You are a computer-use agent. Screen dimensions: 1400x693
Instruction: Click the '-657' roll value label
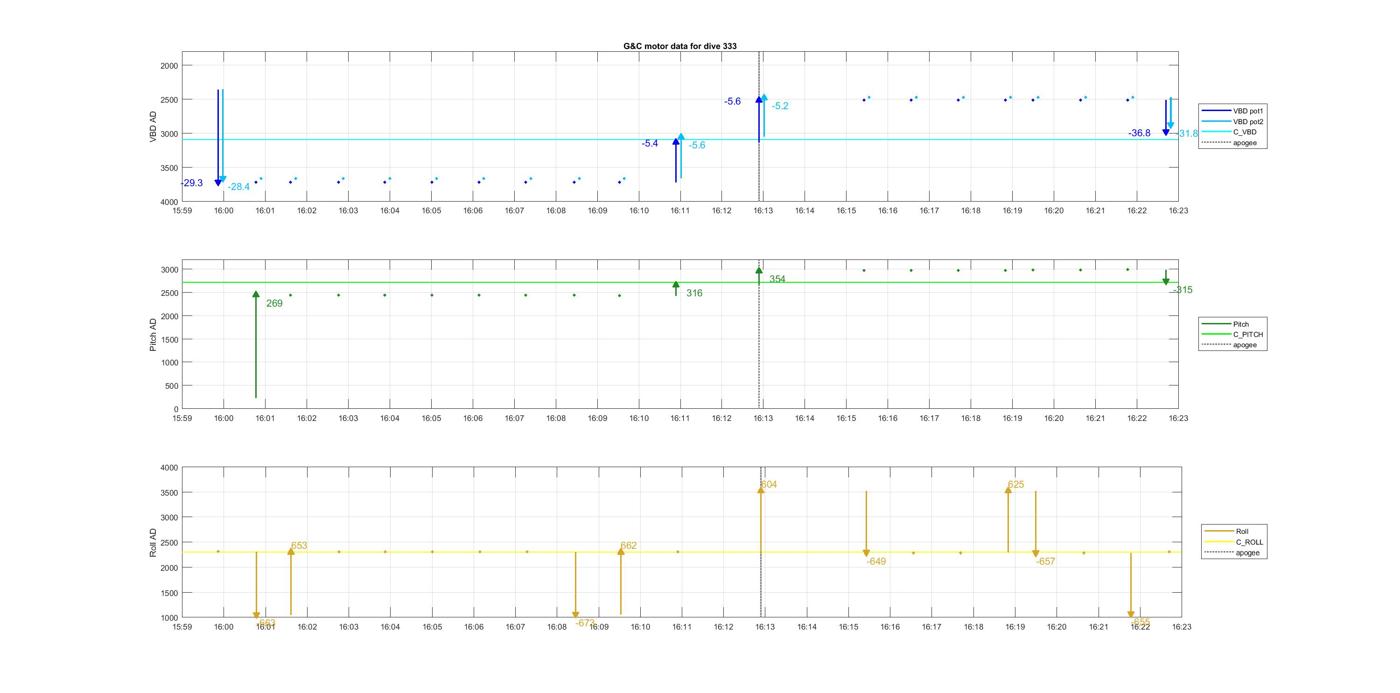pos(1045,562)
